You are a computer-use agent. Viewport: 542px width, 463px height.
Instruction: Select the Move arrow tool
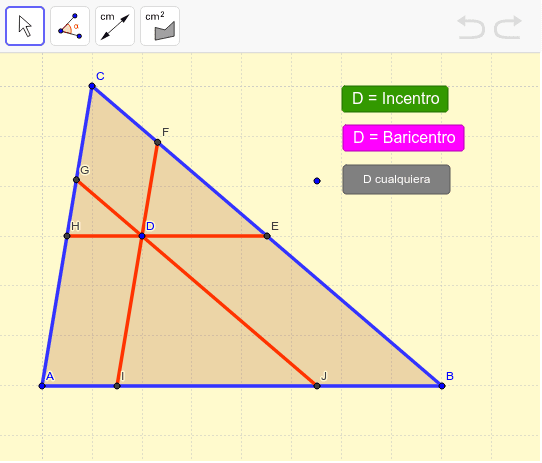click(x=25, y=26)
